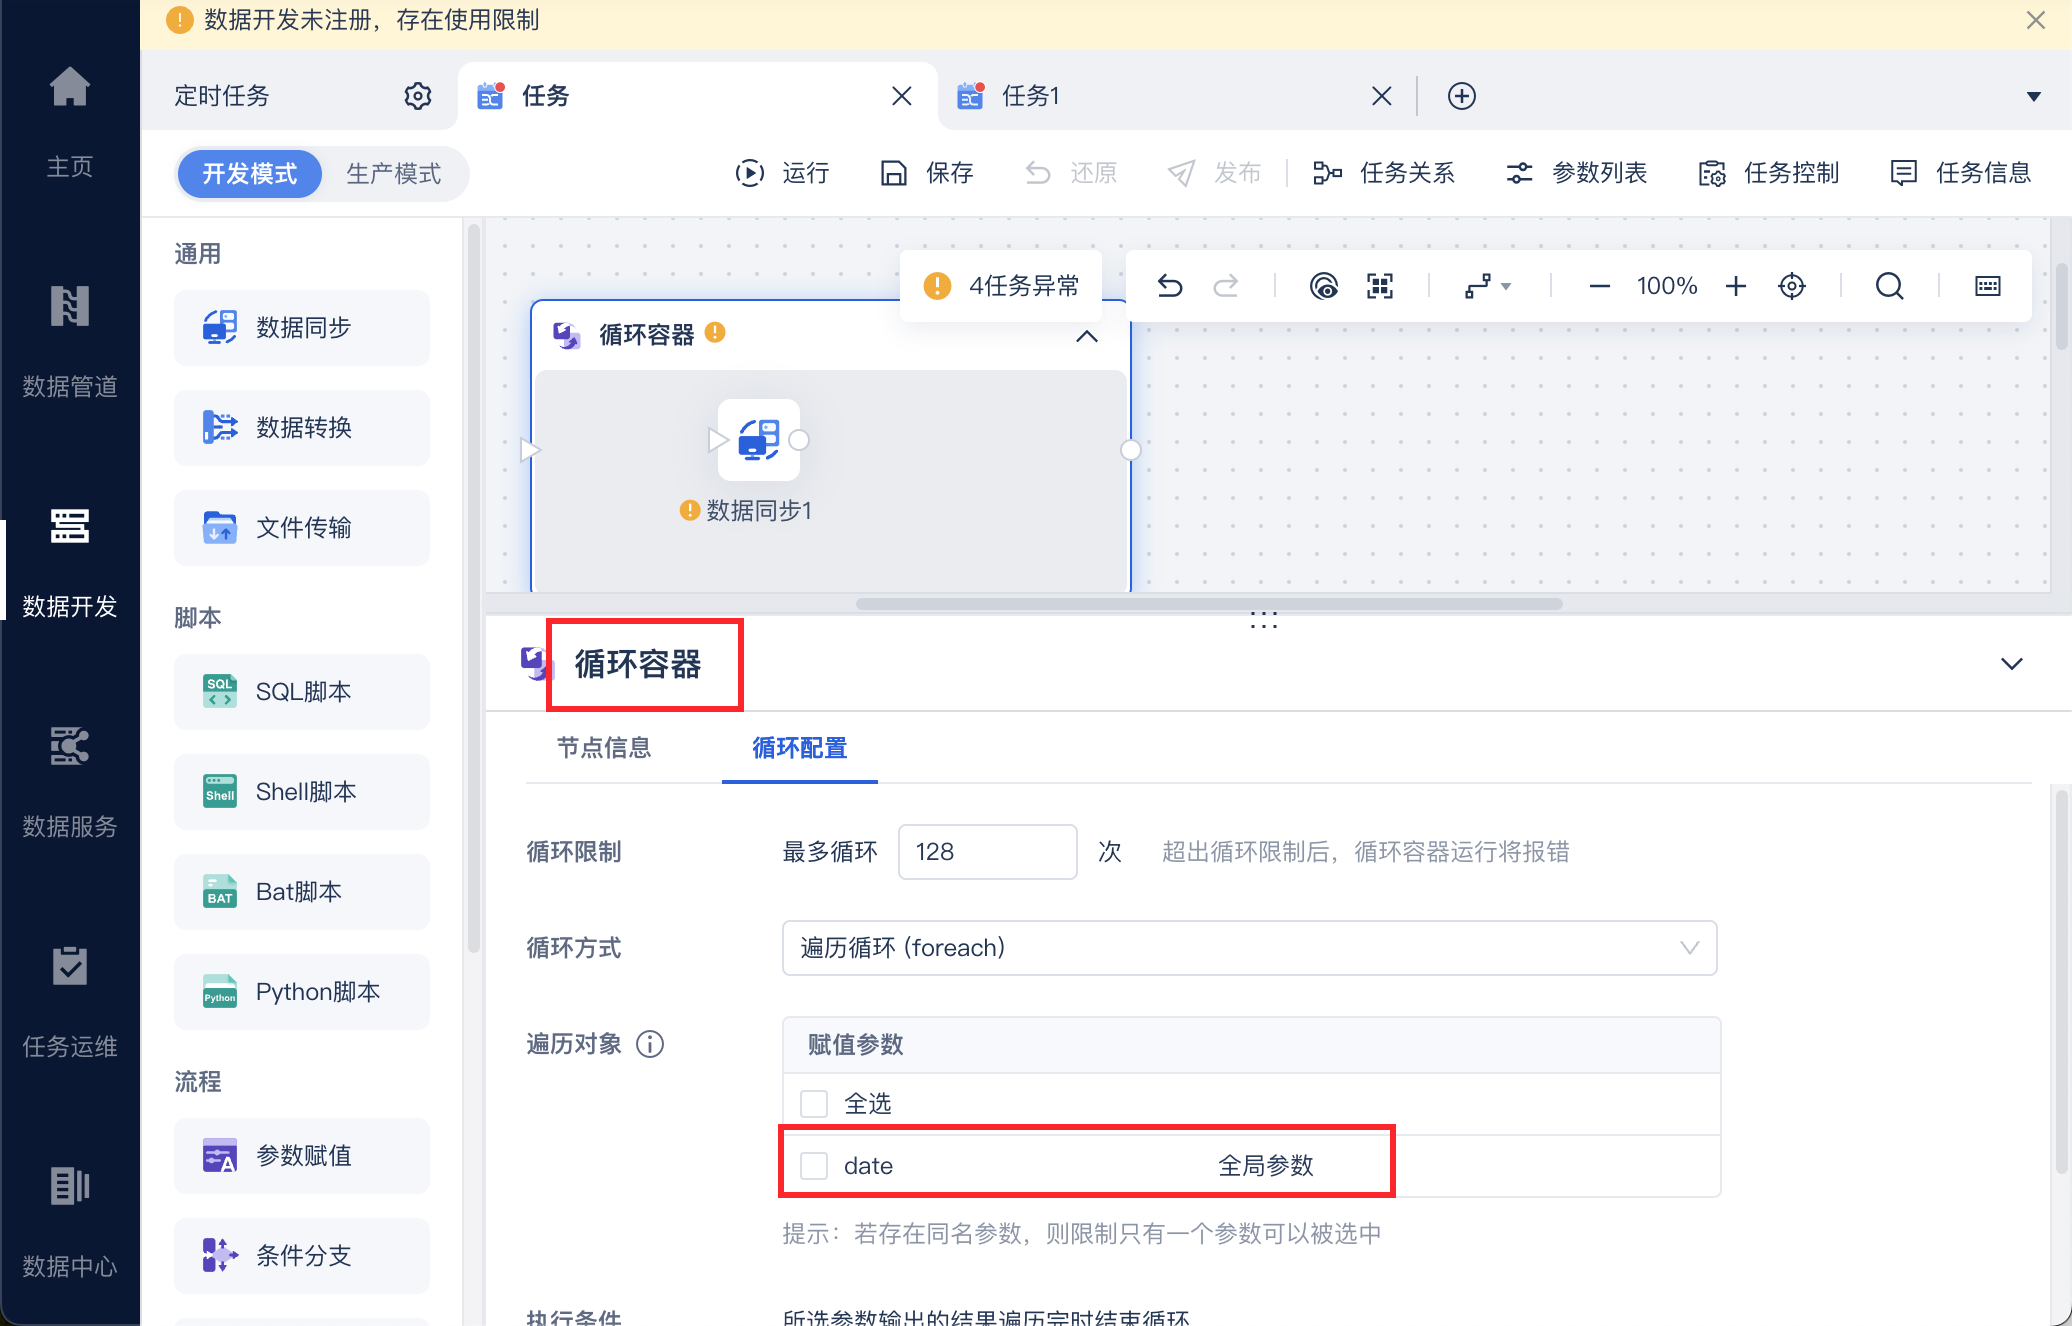Image resolution: width=2072 pixels, height=1326 pixels.
Task: Click the undo arrow in canvas toolbar
Action: [1169, 286]
